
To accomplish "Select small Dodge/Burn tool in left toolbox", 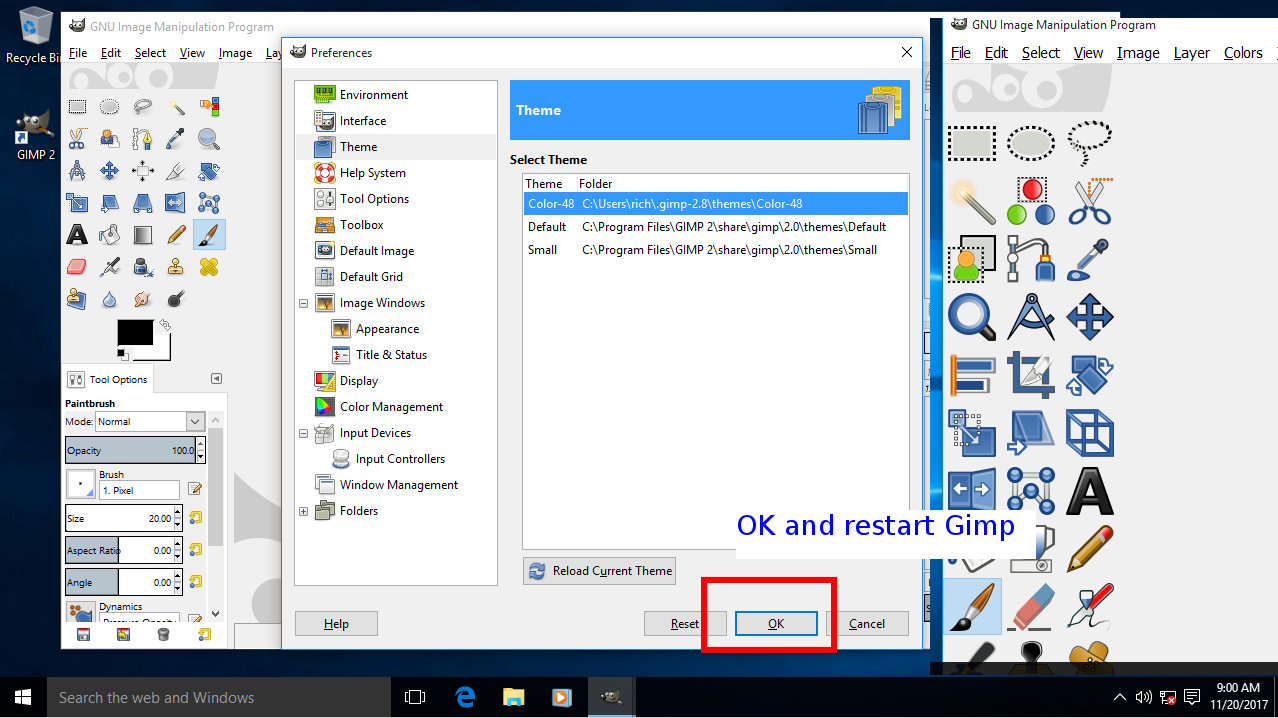I will point(176,298).
